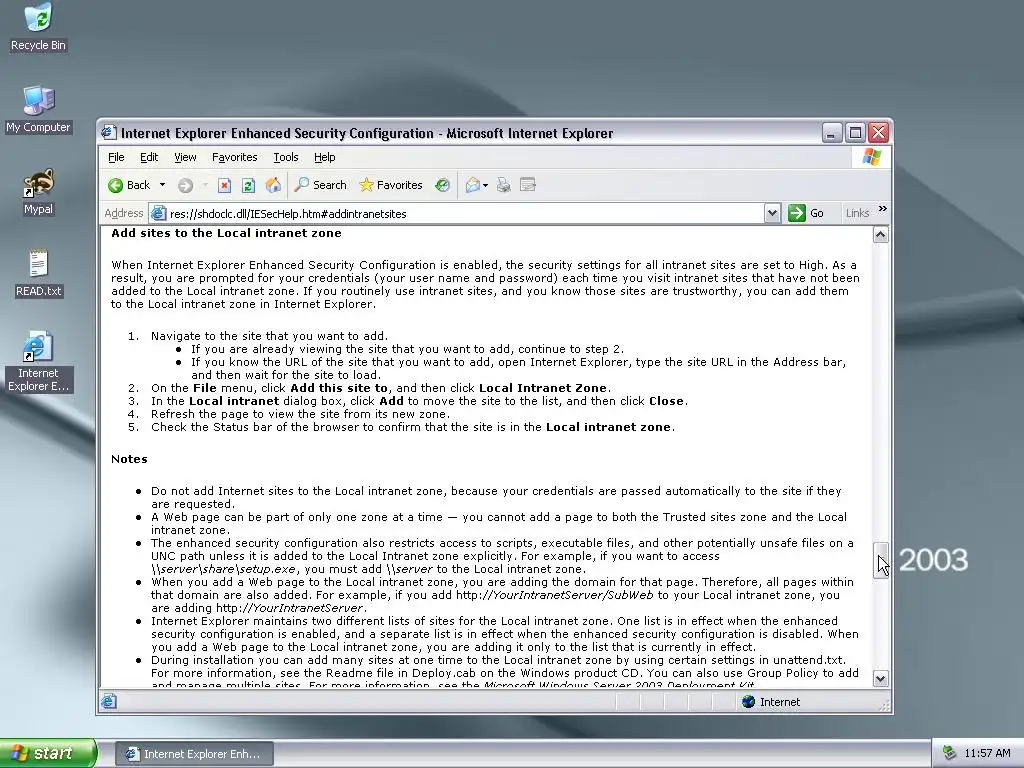1024x768 pixels.
Task: Click the scroll up arrow
Action: coord(880,235)
